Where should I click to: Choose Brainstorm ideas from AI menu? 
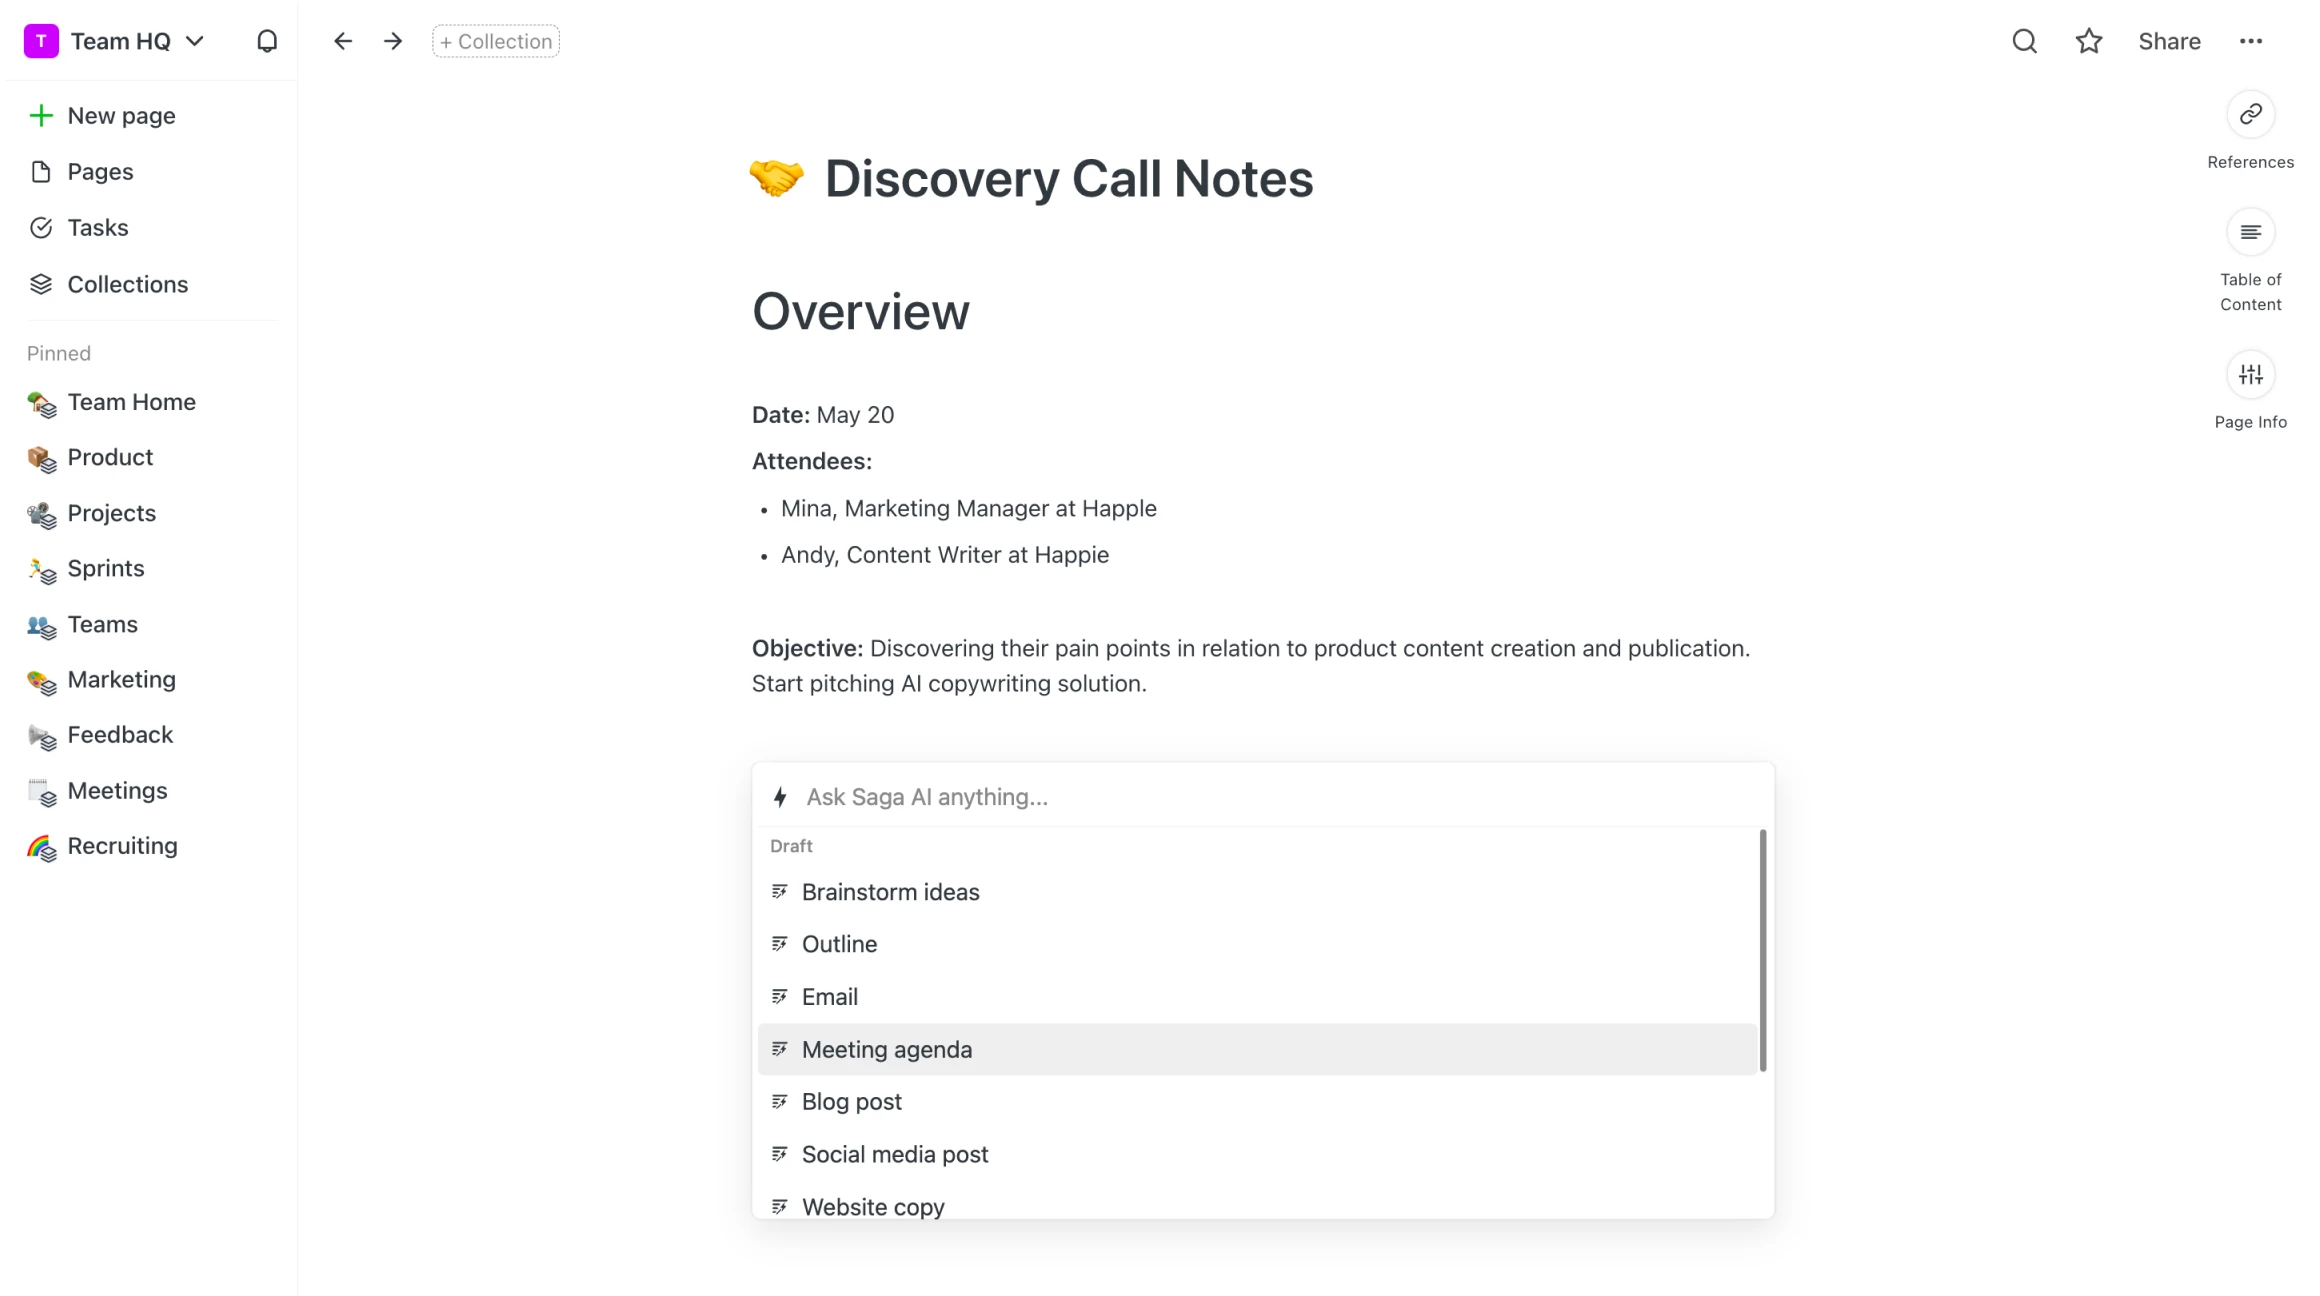(x=890, y=891)
